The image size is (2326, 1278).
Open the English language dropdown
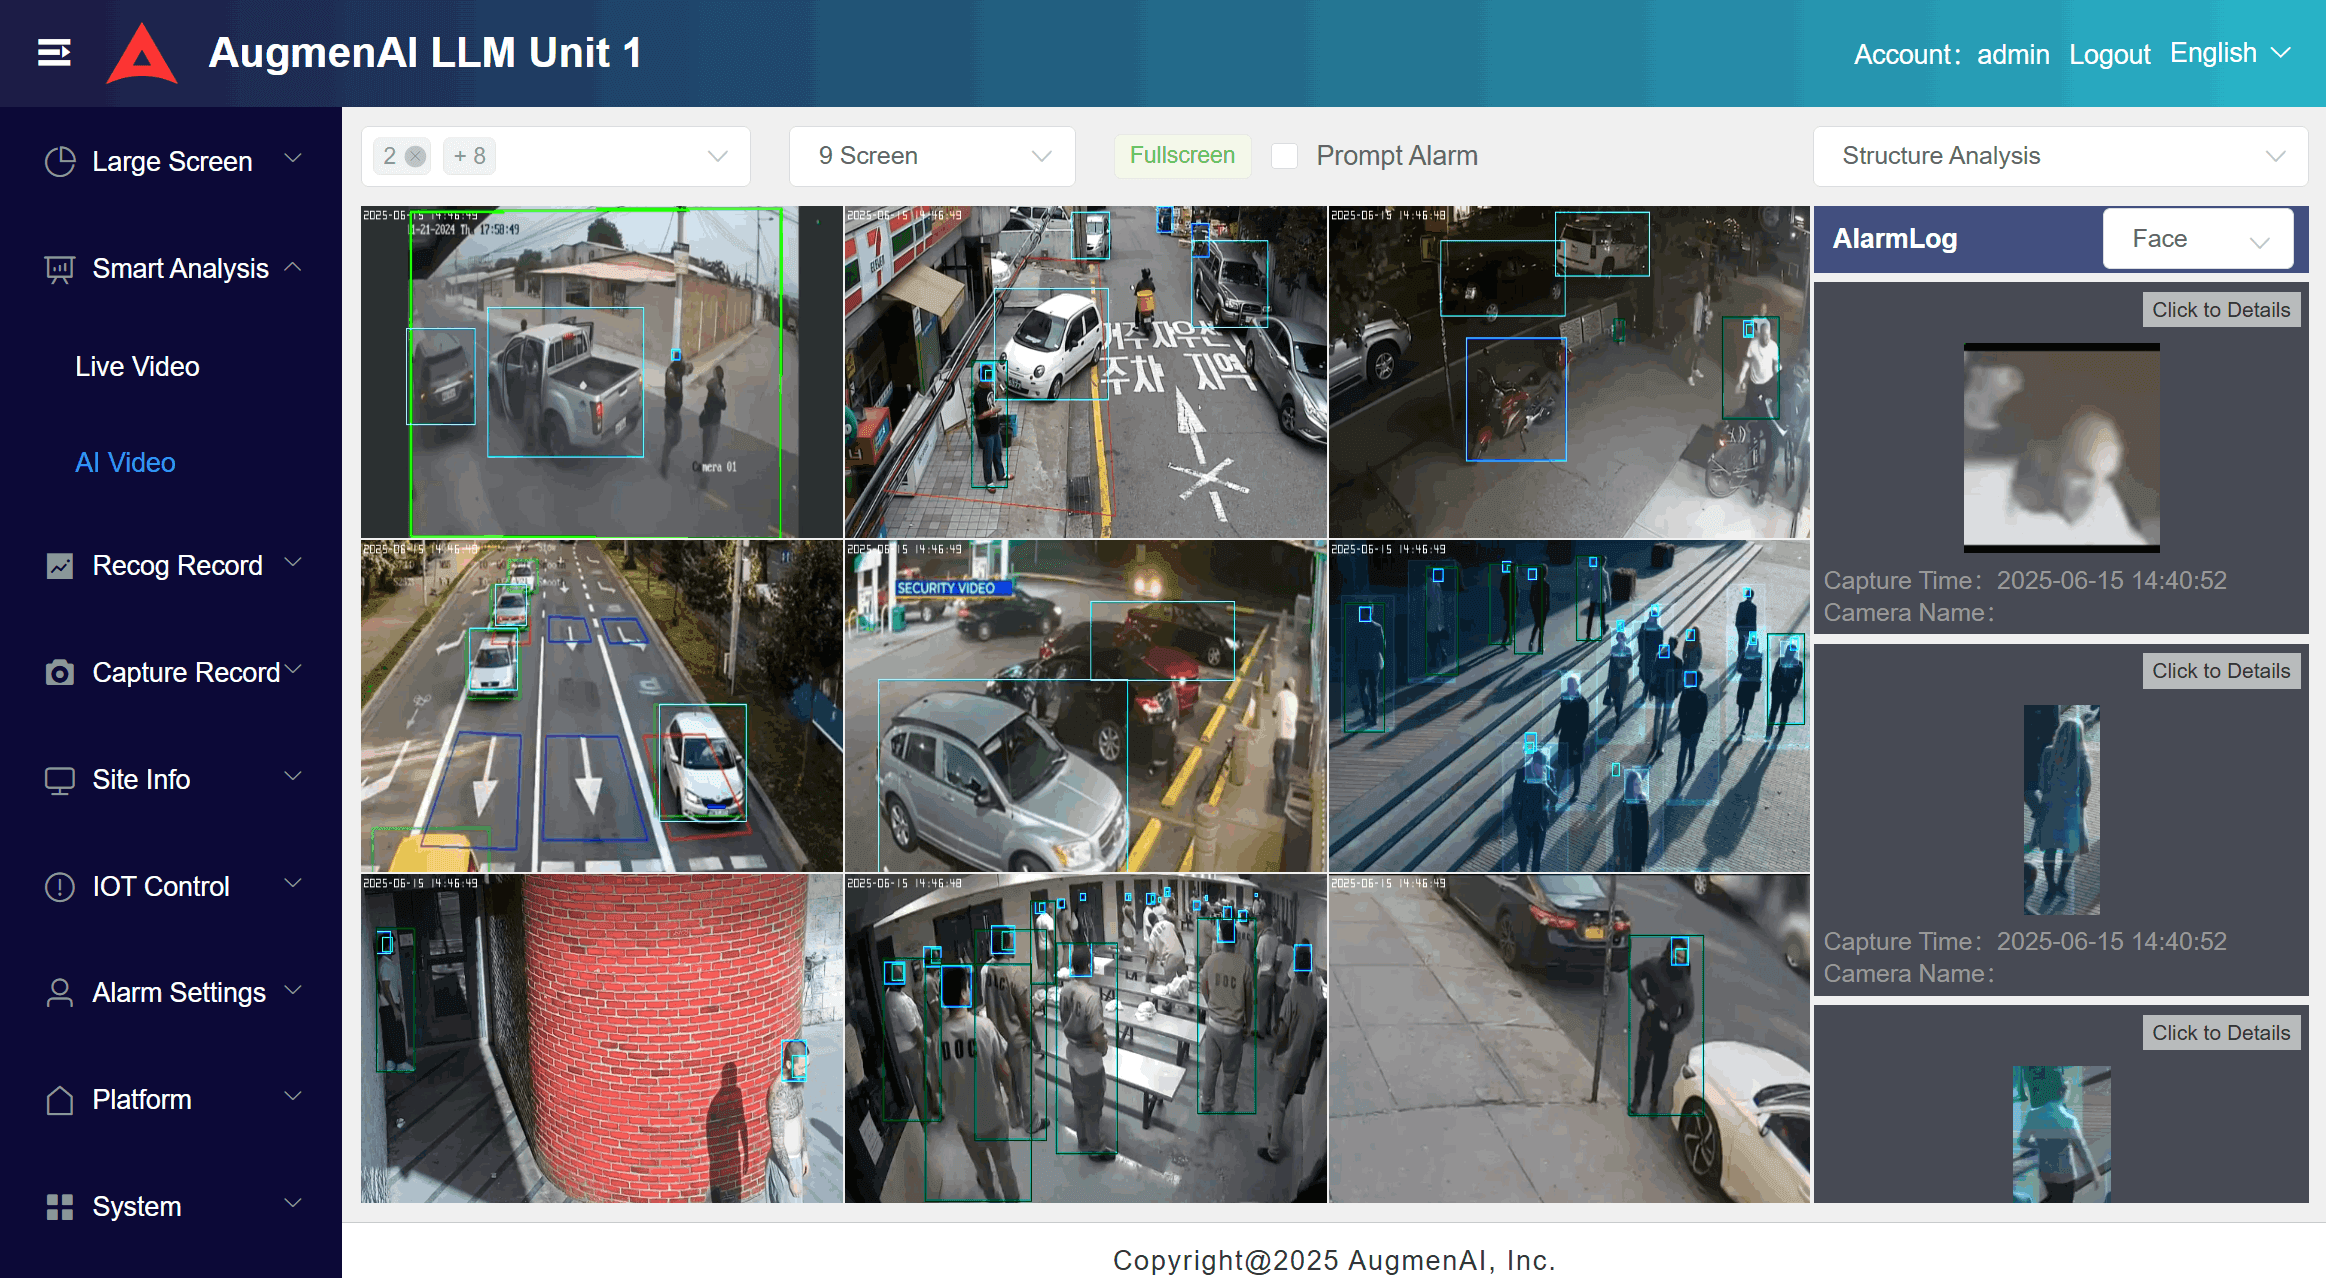click(2230, 53)
